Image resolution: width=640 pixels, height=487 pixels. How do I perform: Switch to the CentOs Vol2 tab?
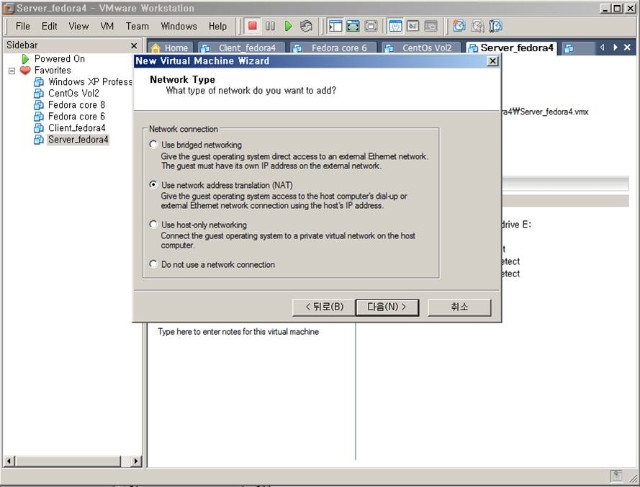(422, 48)
